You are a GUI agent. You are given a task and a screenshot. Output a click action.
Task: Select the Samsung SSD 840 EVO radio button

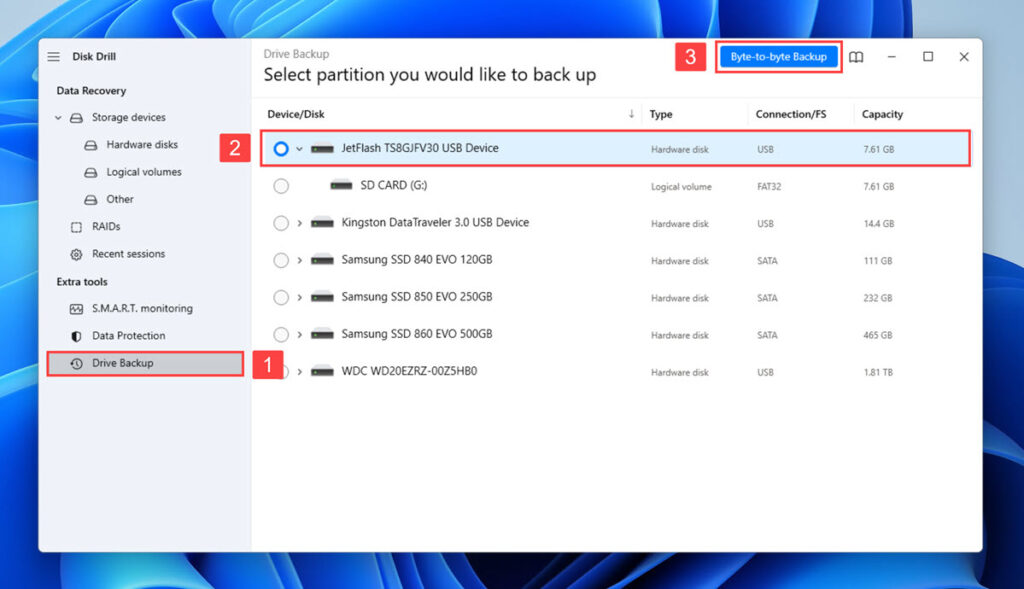coord(280,260)
